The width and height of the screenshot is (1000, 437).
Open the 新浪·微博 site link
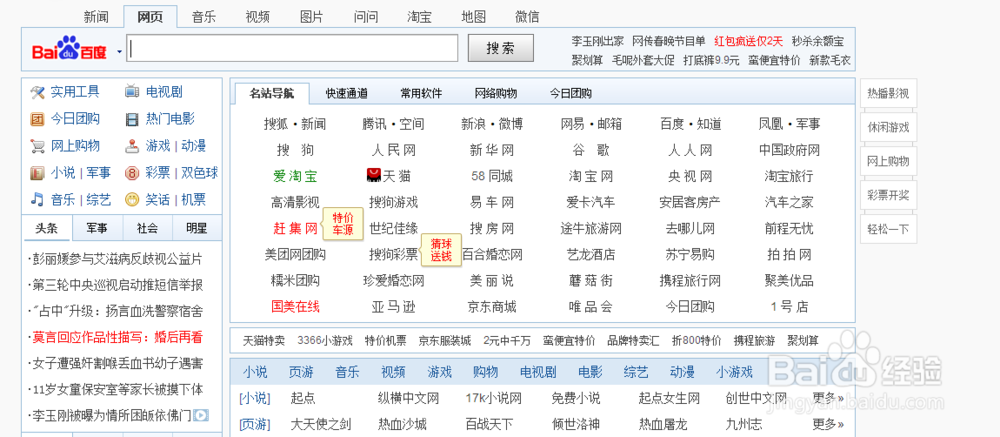point(492,124)
